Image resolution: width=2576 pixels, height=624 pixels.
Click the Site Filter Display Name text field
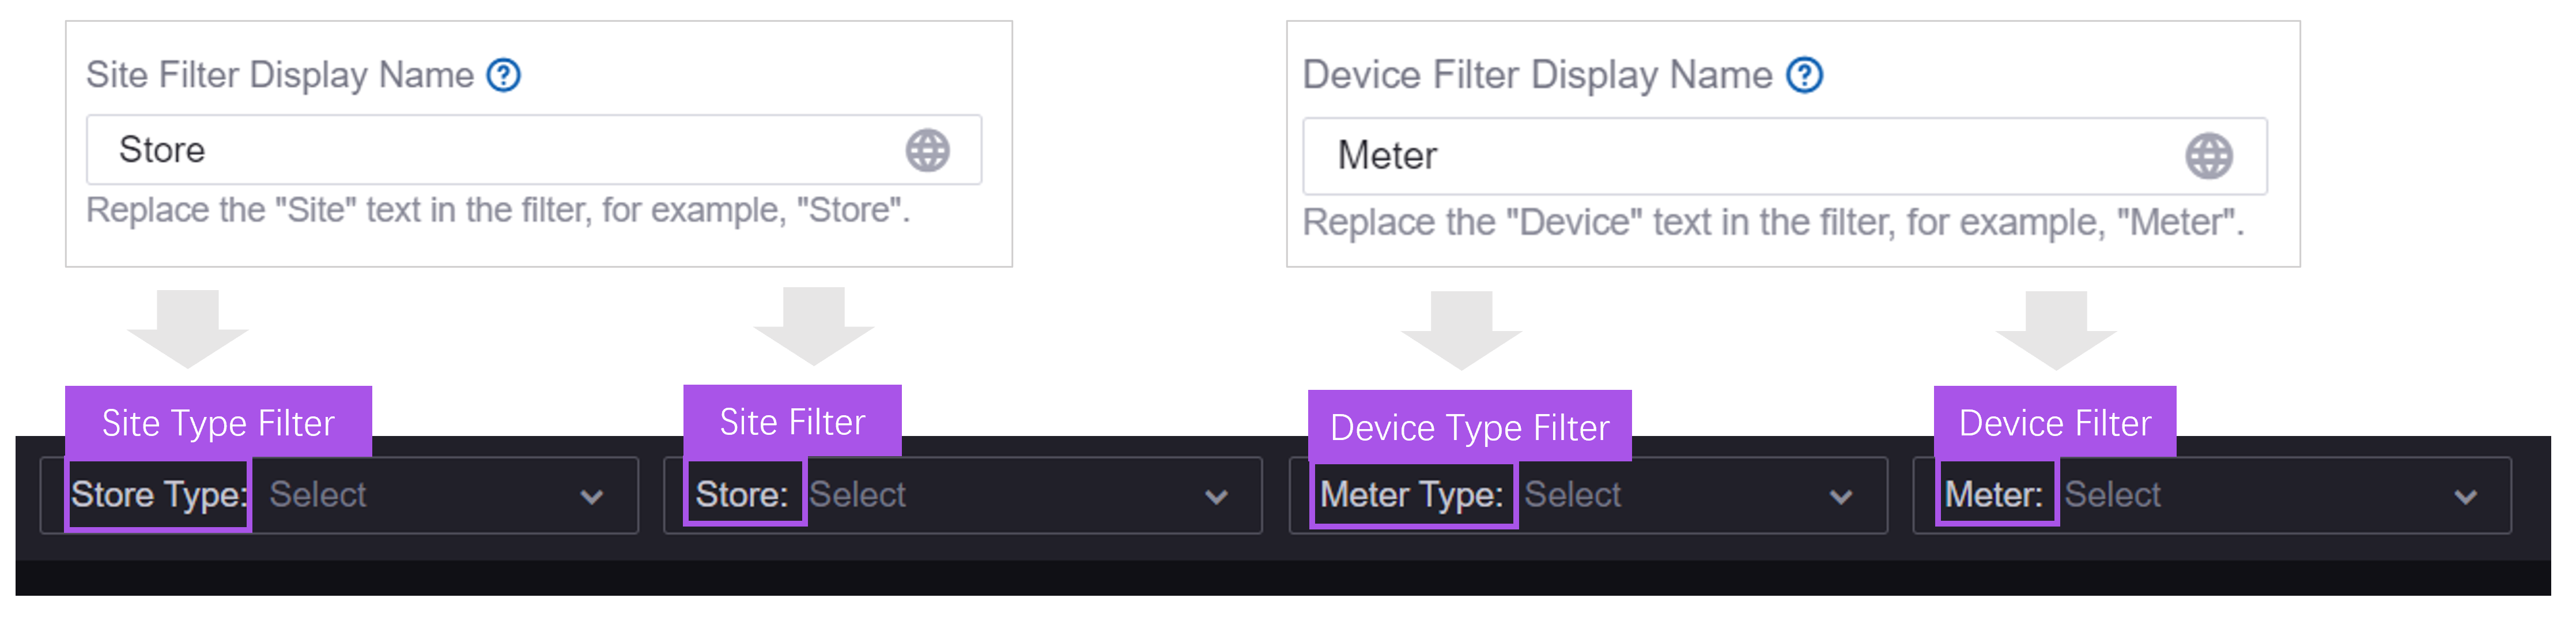[x=500, y=150]
